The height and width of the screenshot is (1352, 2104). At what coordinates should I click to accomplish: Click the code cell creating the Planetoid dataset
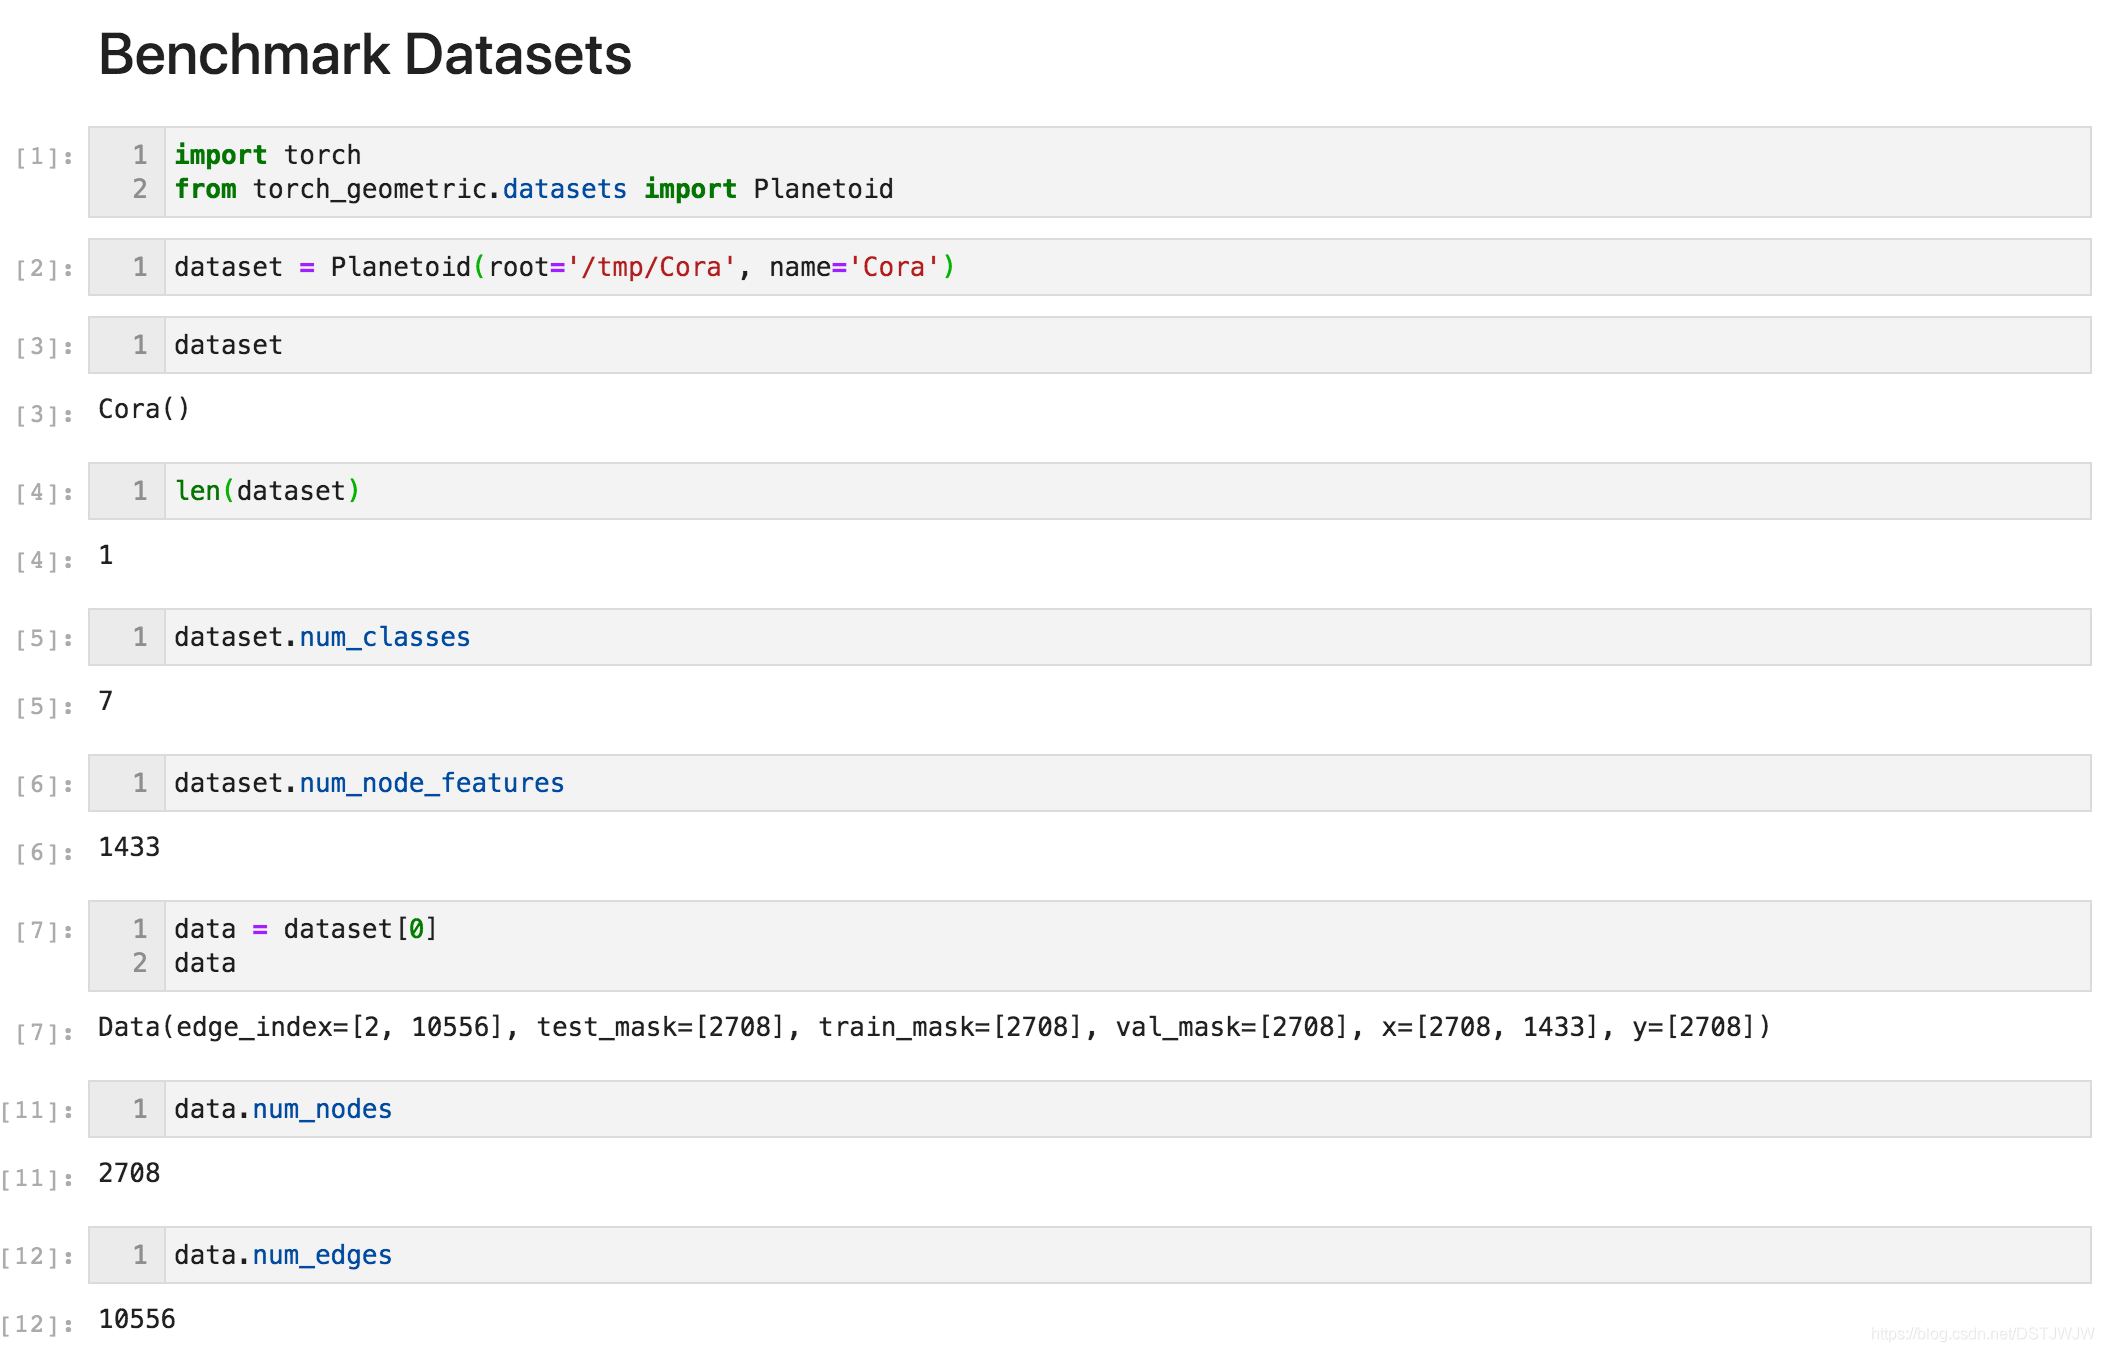click(x=1089, y=267)
